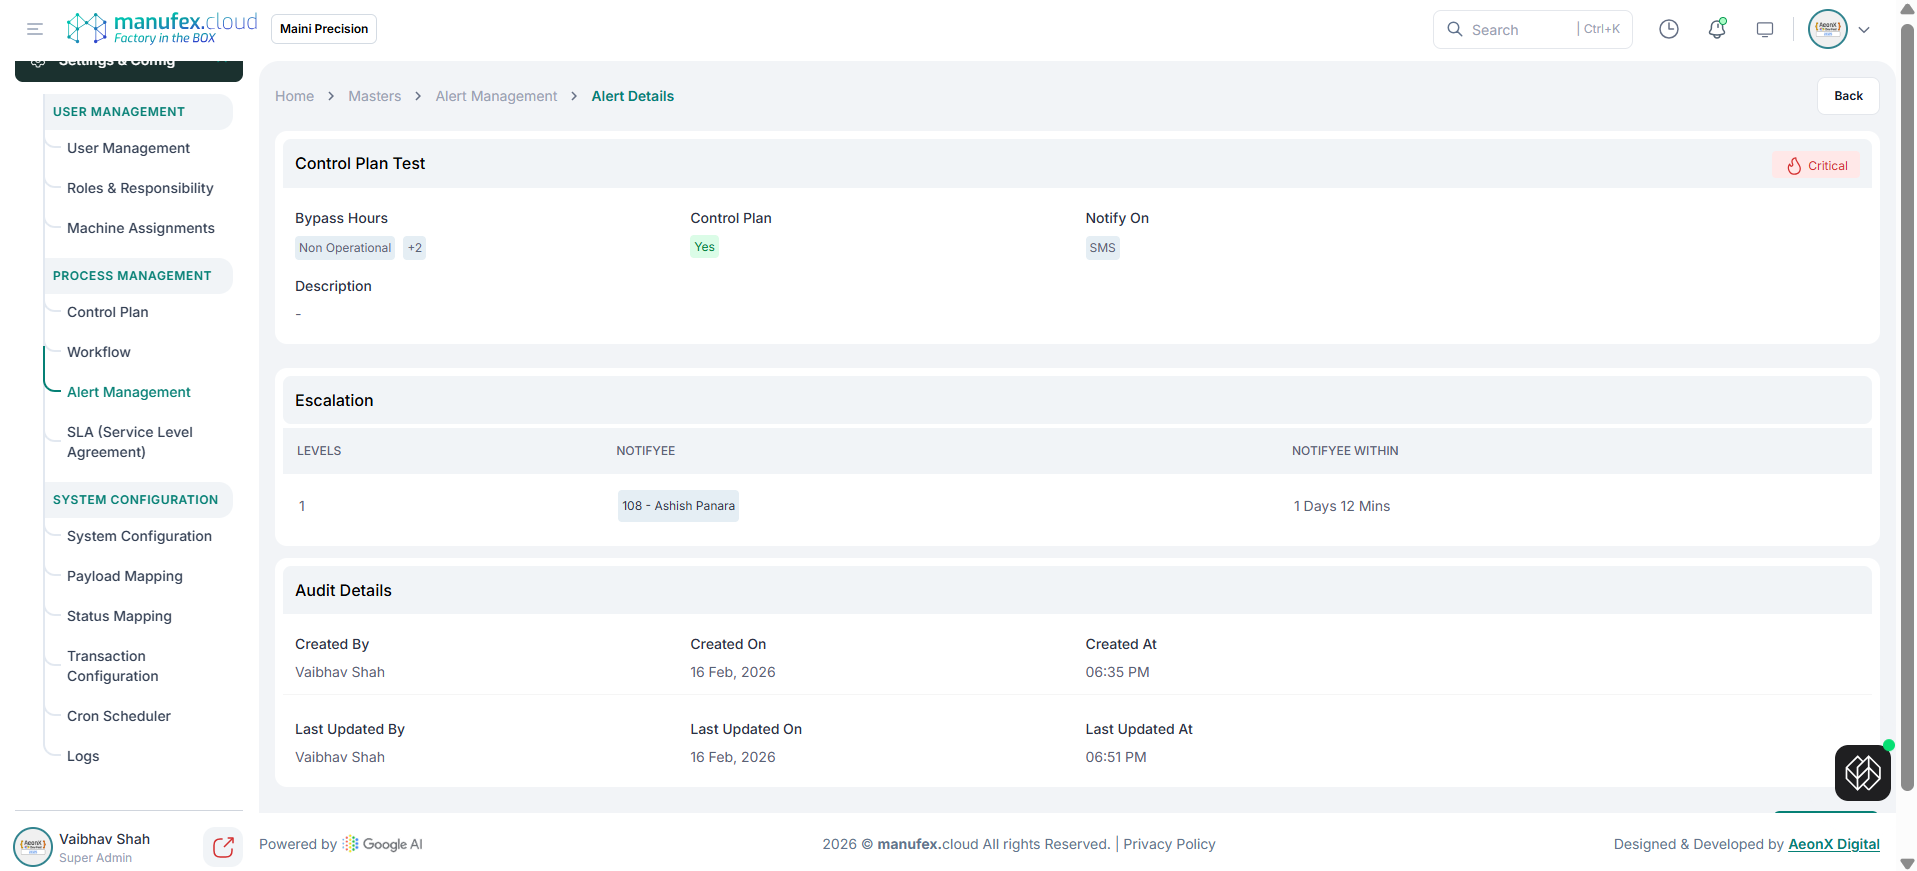Click the manufex.cloud logo
The width and height of the screenshot is (1917, 871).
coord(162,28)
